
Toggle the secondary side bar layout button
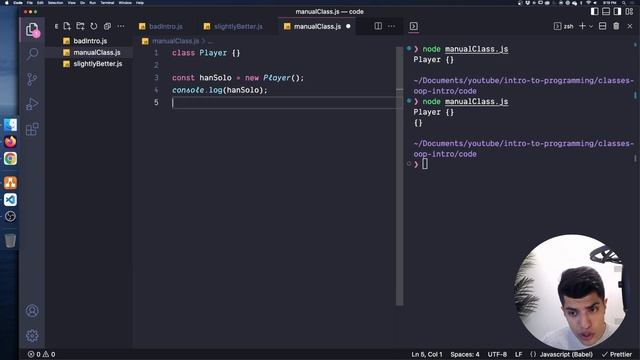point(618,11)
